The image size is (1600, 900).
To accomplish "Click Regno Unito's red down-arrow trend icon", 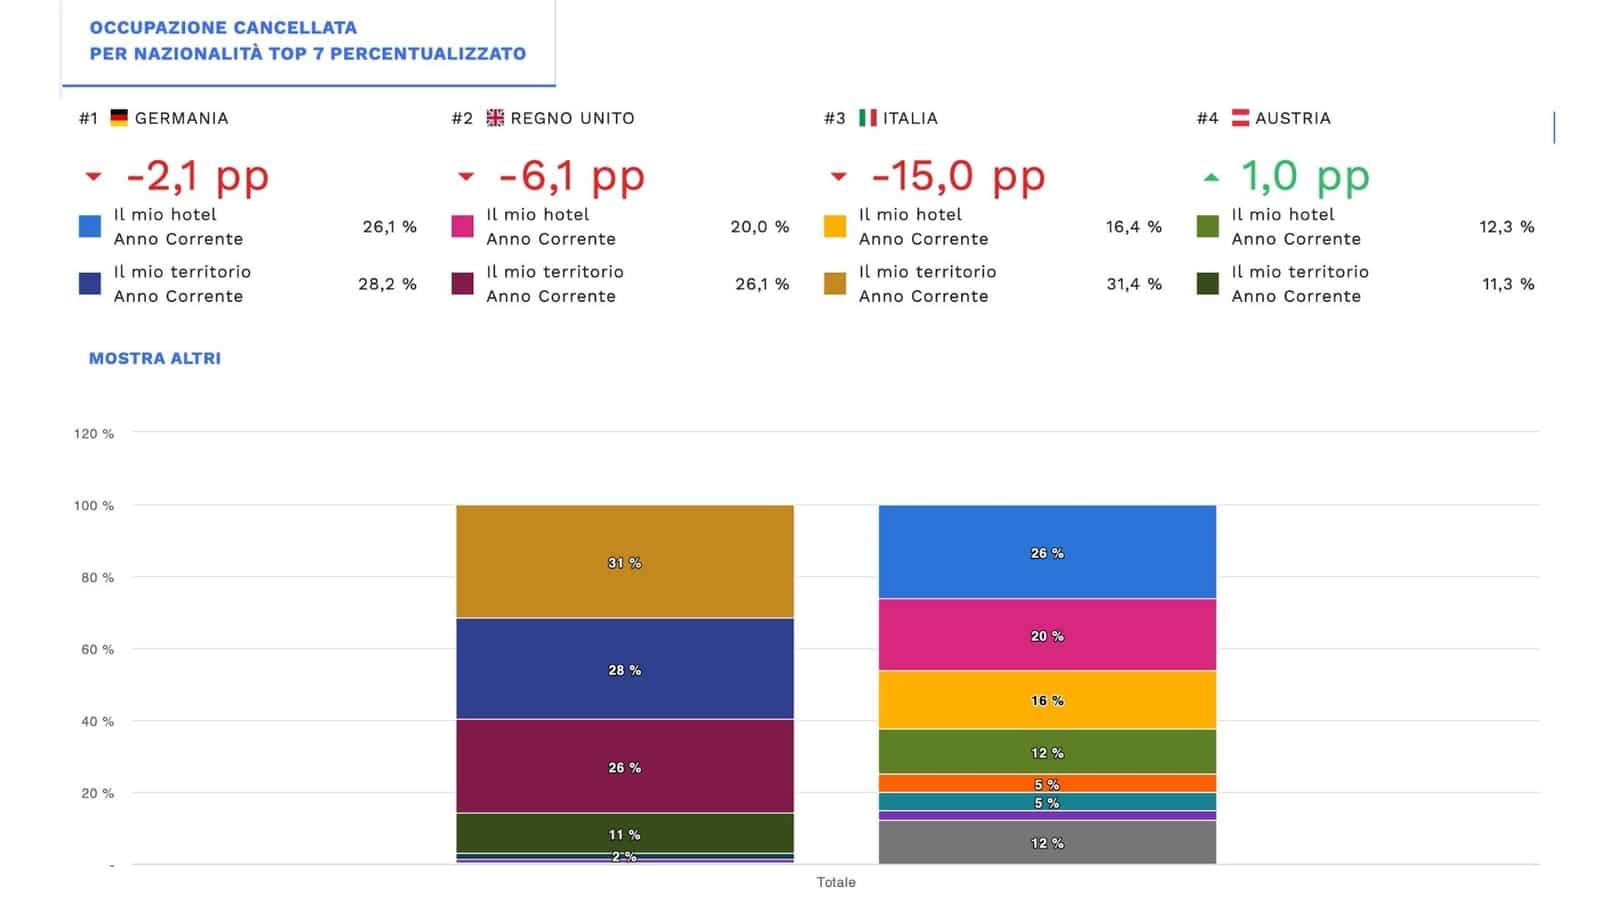I will point(466,177).
